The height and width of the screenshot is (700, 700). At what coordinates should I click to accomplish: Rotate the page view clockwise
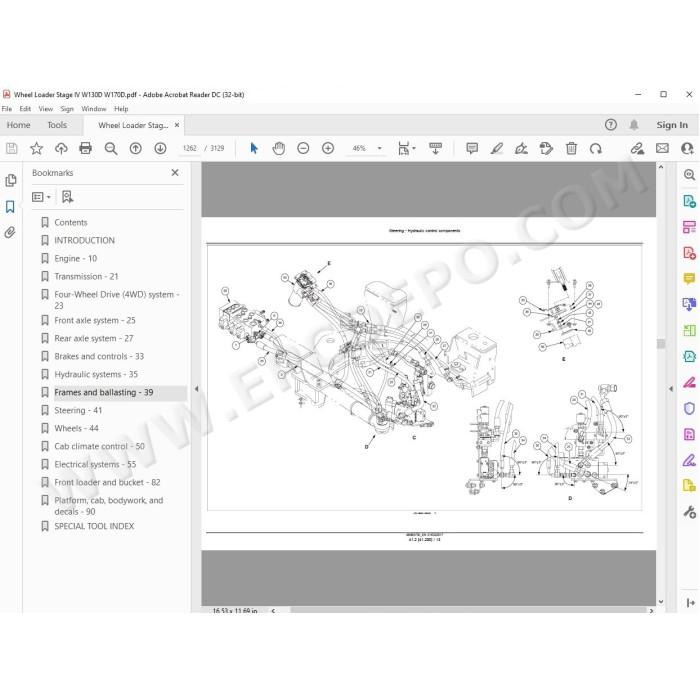596,148
